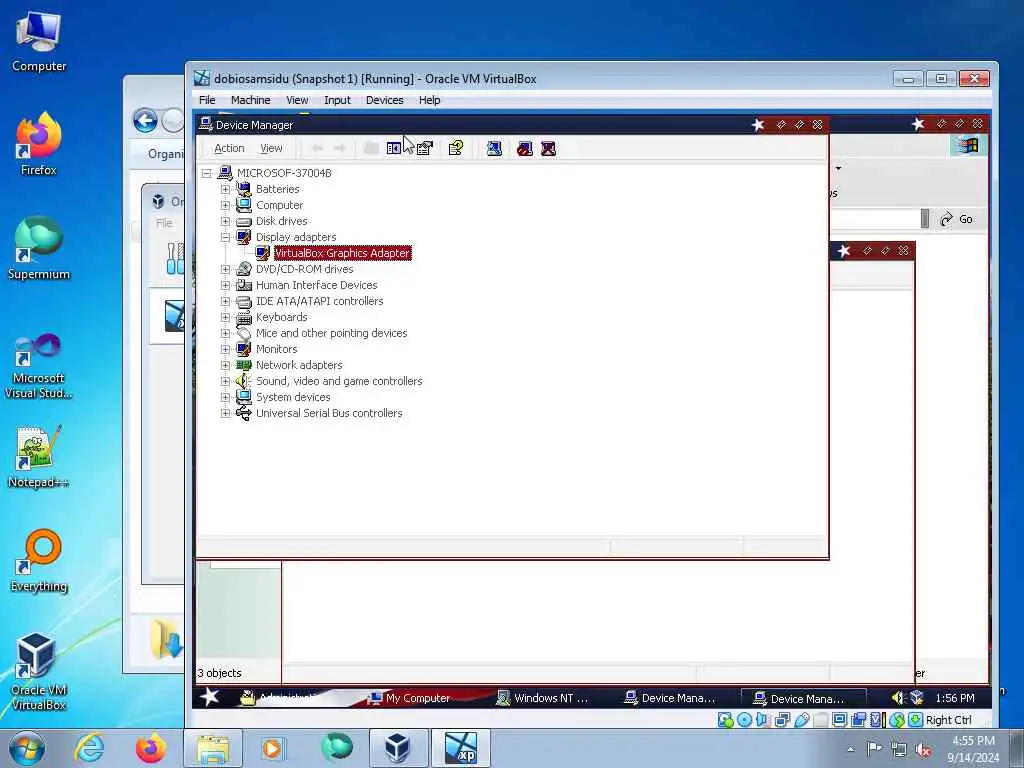1024x768 pixels.
Task: Click the Windows NT guest taskbar button
Action: coord(543,698)
